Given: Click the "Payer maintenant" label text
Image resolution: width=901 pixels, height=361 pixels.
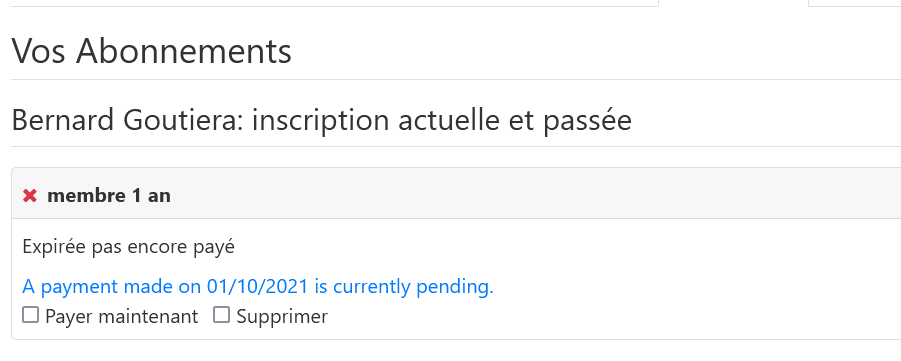Looking at the screenshot, I should pyautogui.click(x=121, y=316).
